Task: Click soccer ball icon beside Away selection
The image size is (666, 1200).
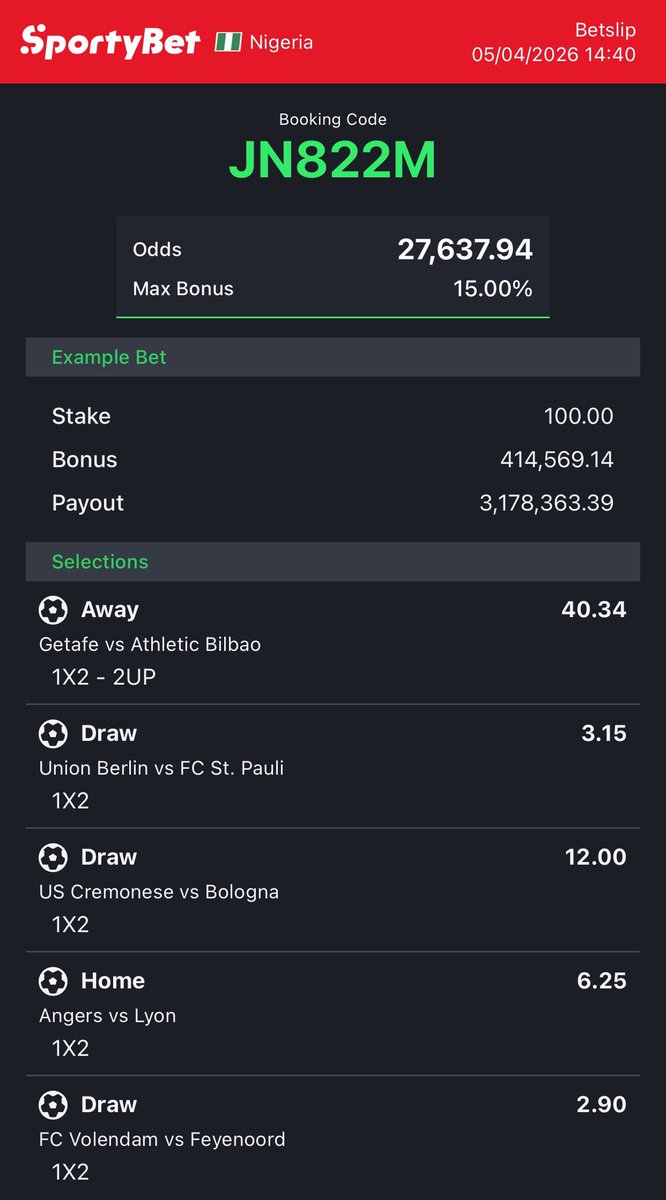Action: point(53,609)
